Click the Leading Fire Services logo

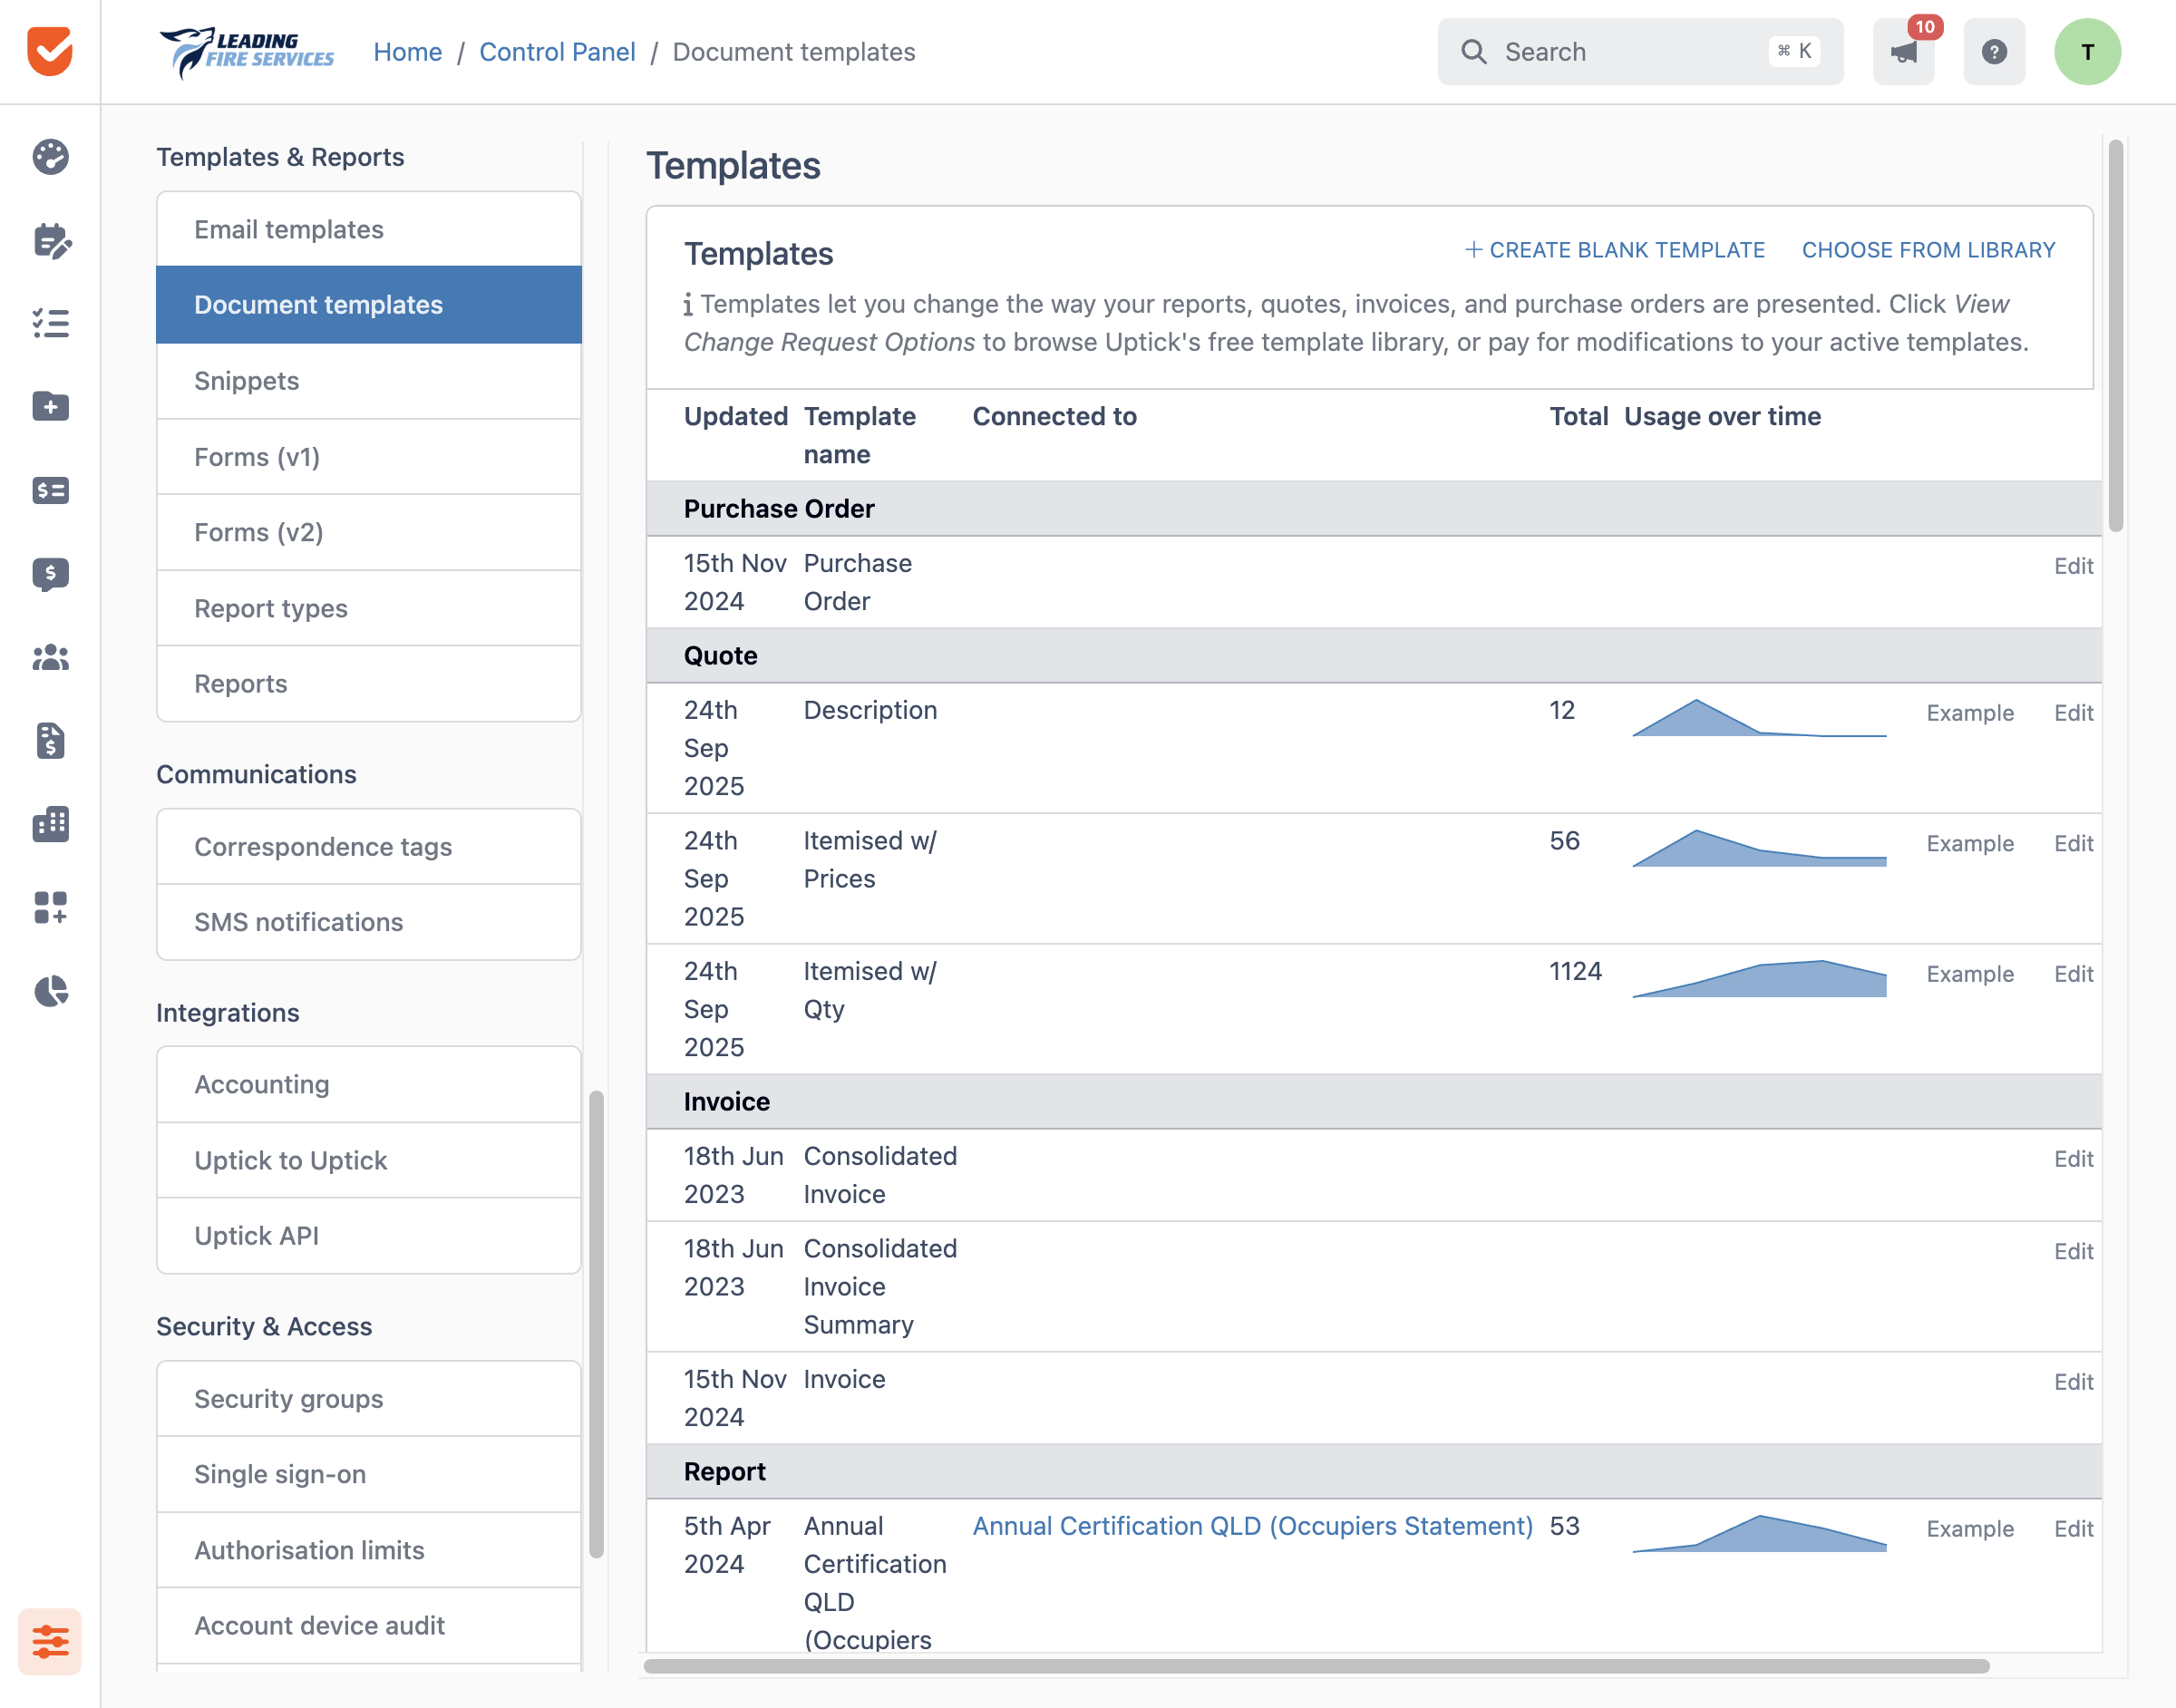pyautogui.click(x=247, y=52)
